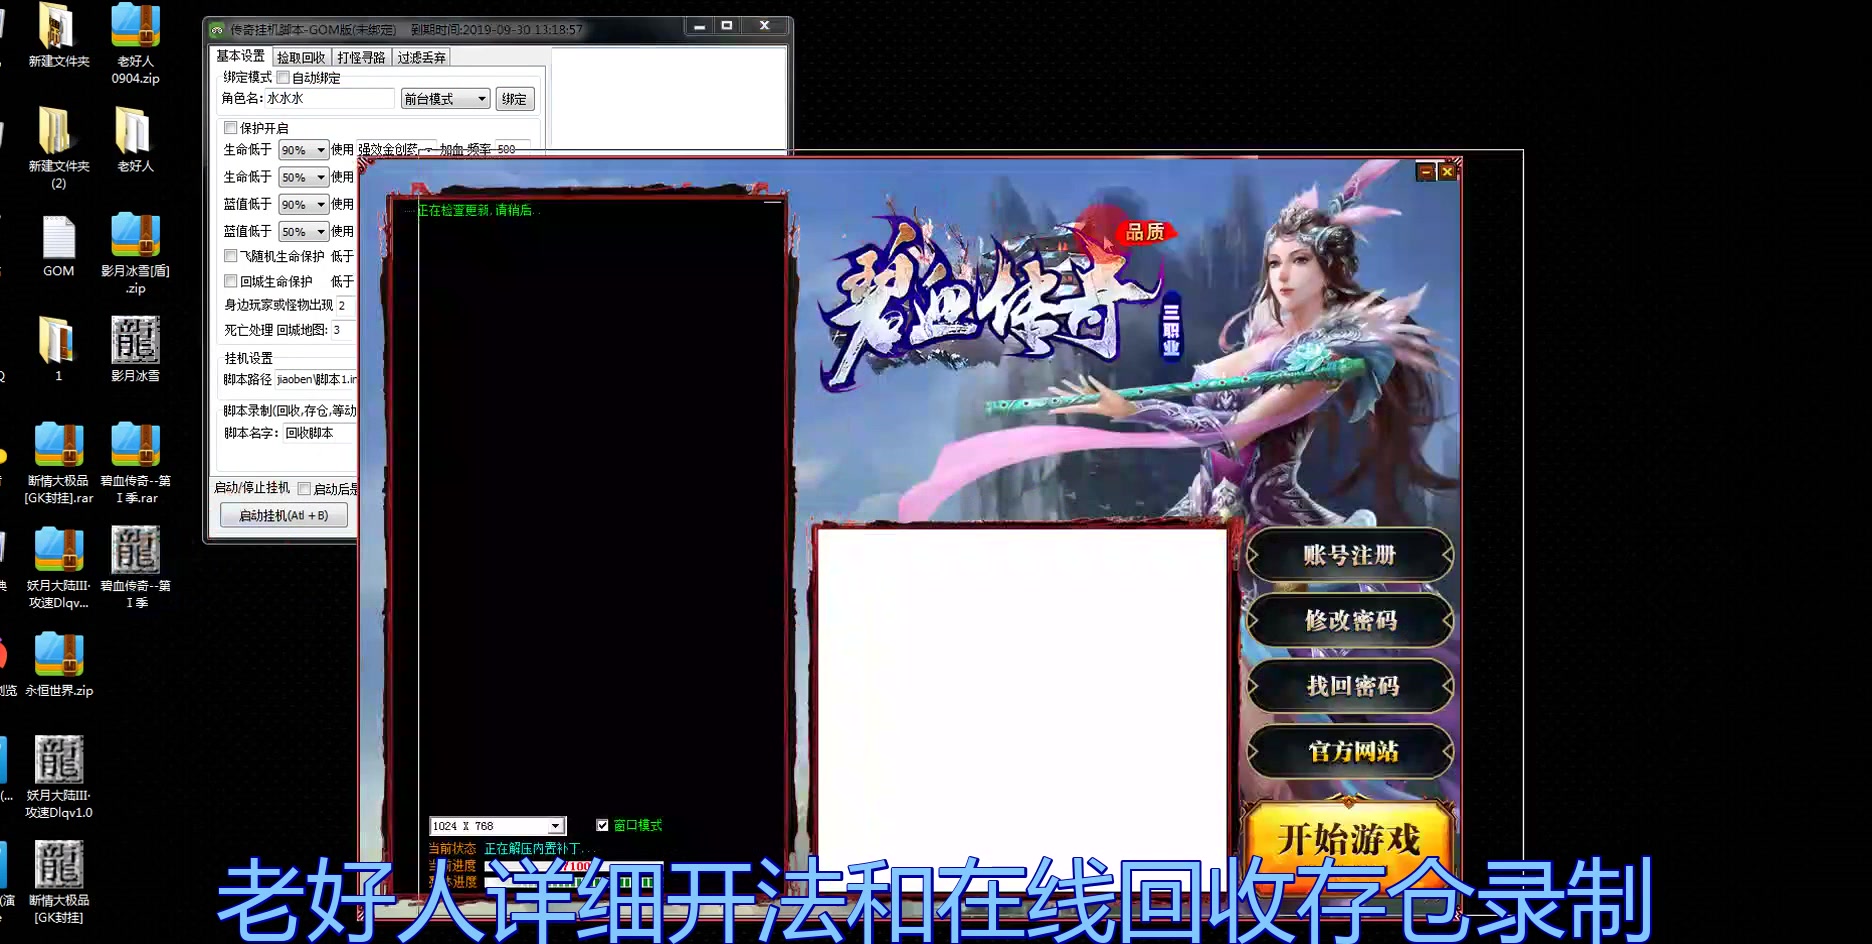Open the 蓝值低于 90% dropdown
Image resolution: width=1872 pixels, height=944 pixels.
click(303, 204)
